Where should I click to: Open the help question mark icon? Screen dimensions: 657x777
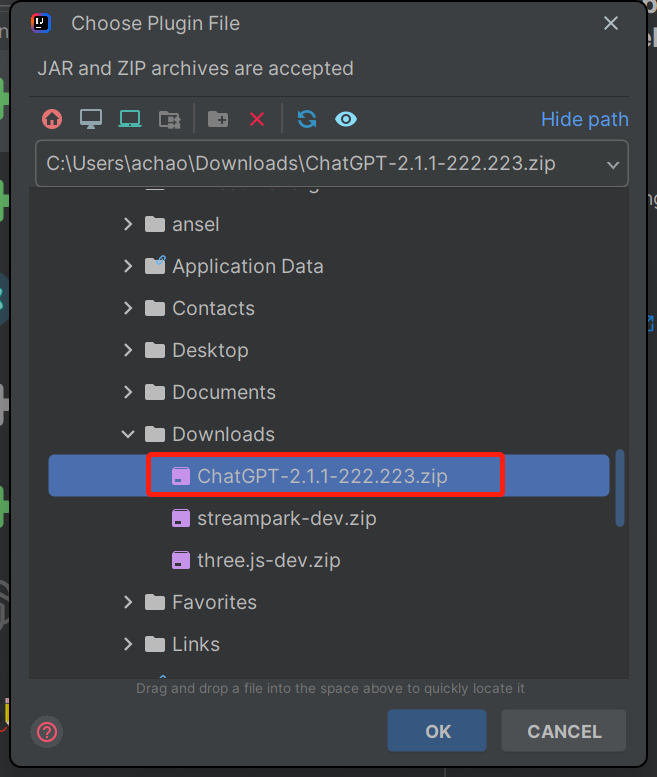coord(46,731)
